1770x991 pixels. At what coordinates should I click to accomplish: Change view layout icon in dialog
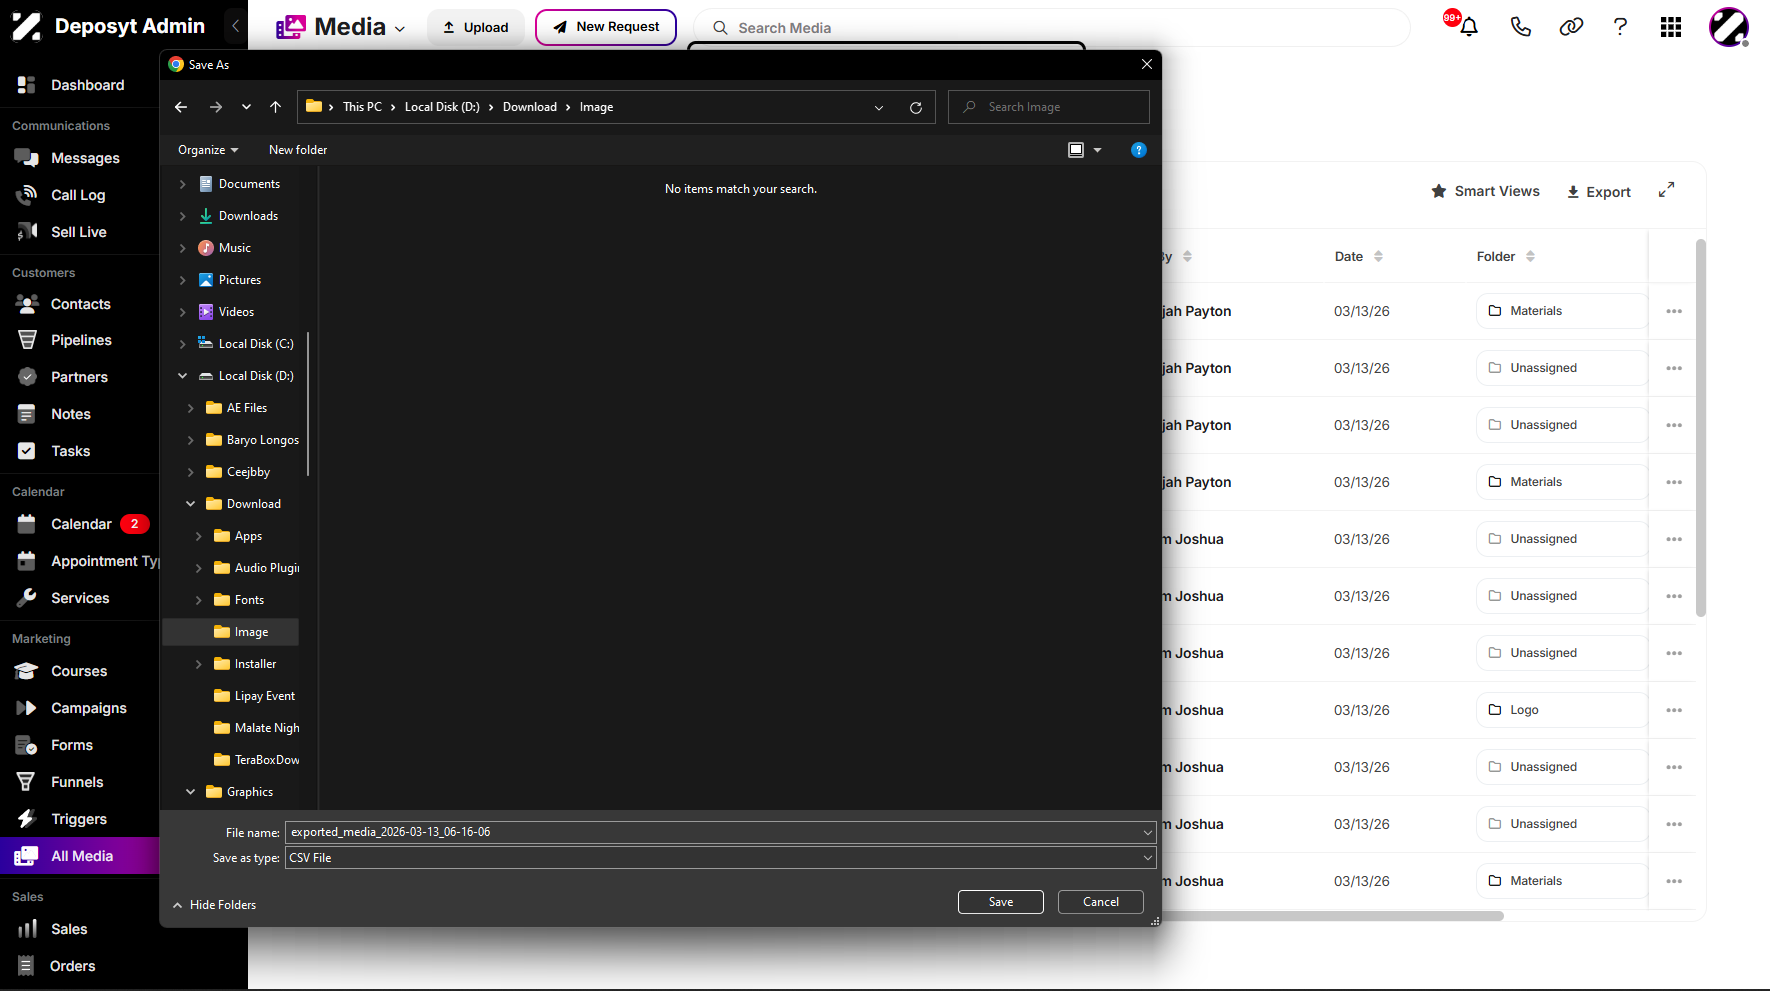click(1076, 150)
